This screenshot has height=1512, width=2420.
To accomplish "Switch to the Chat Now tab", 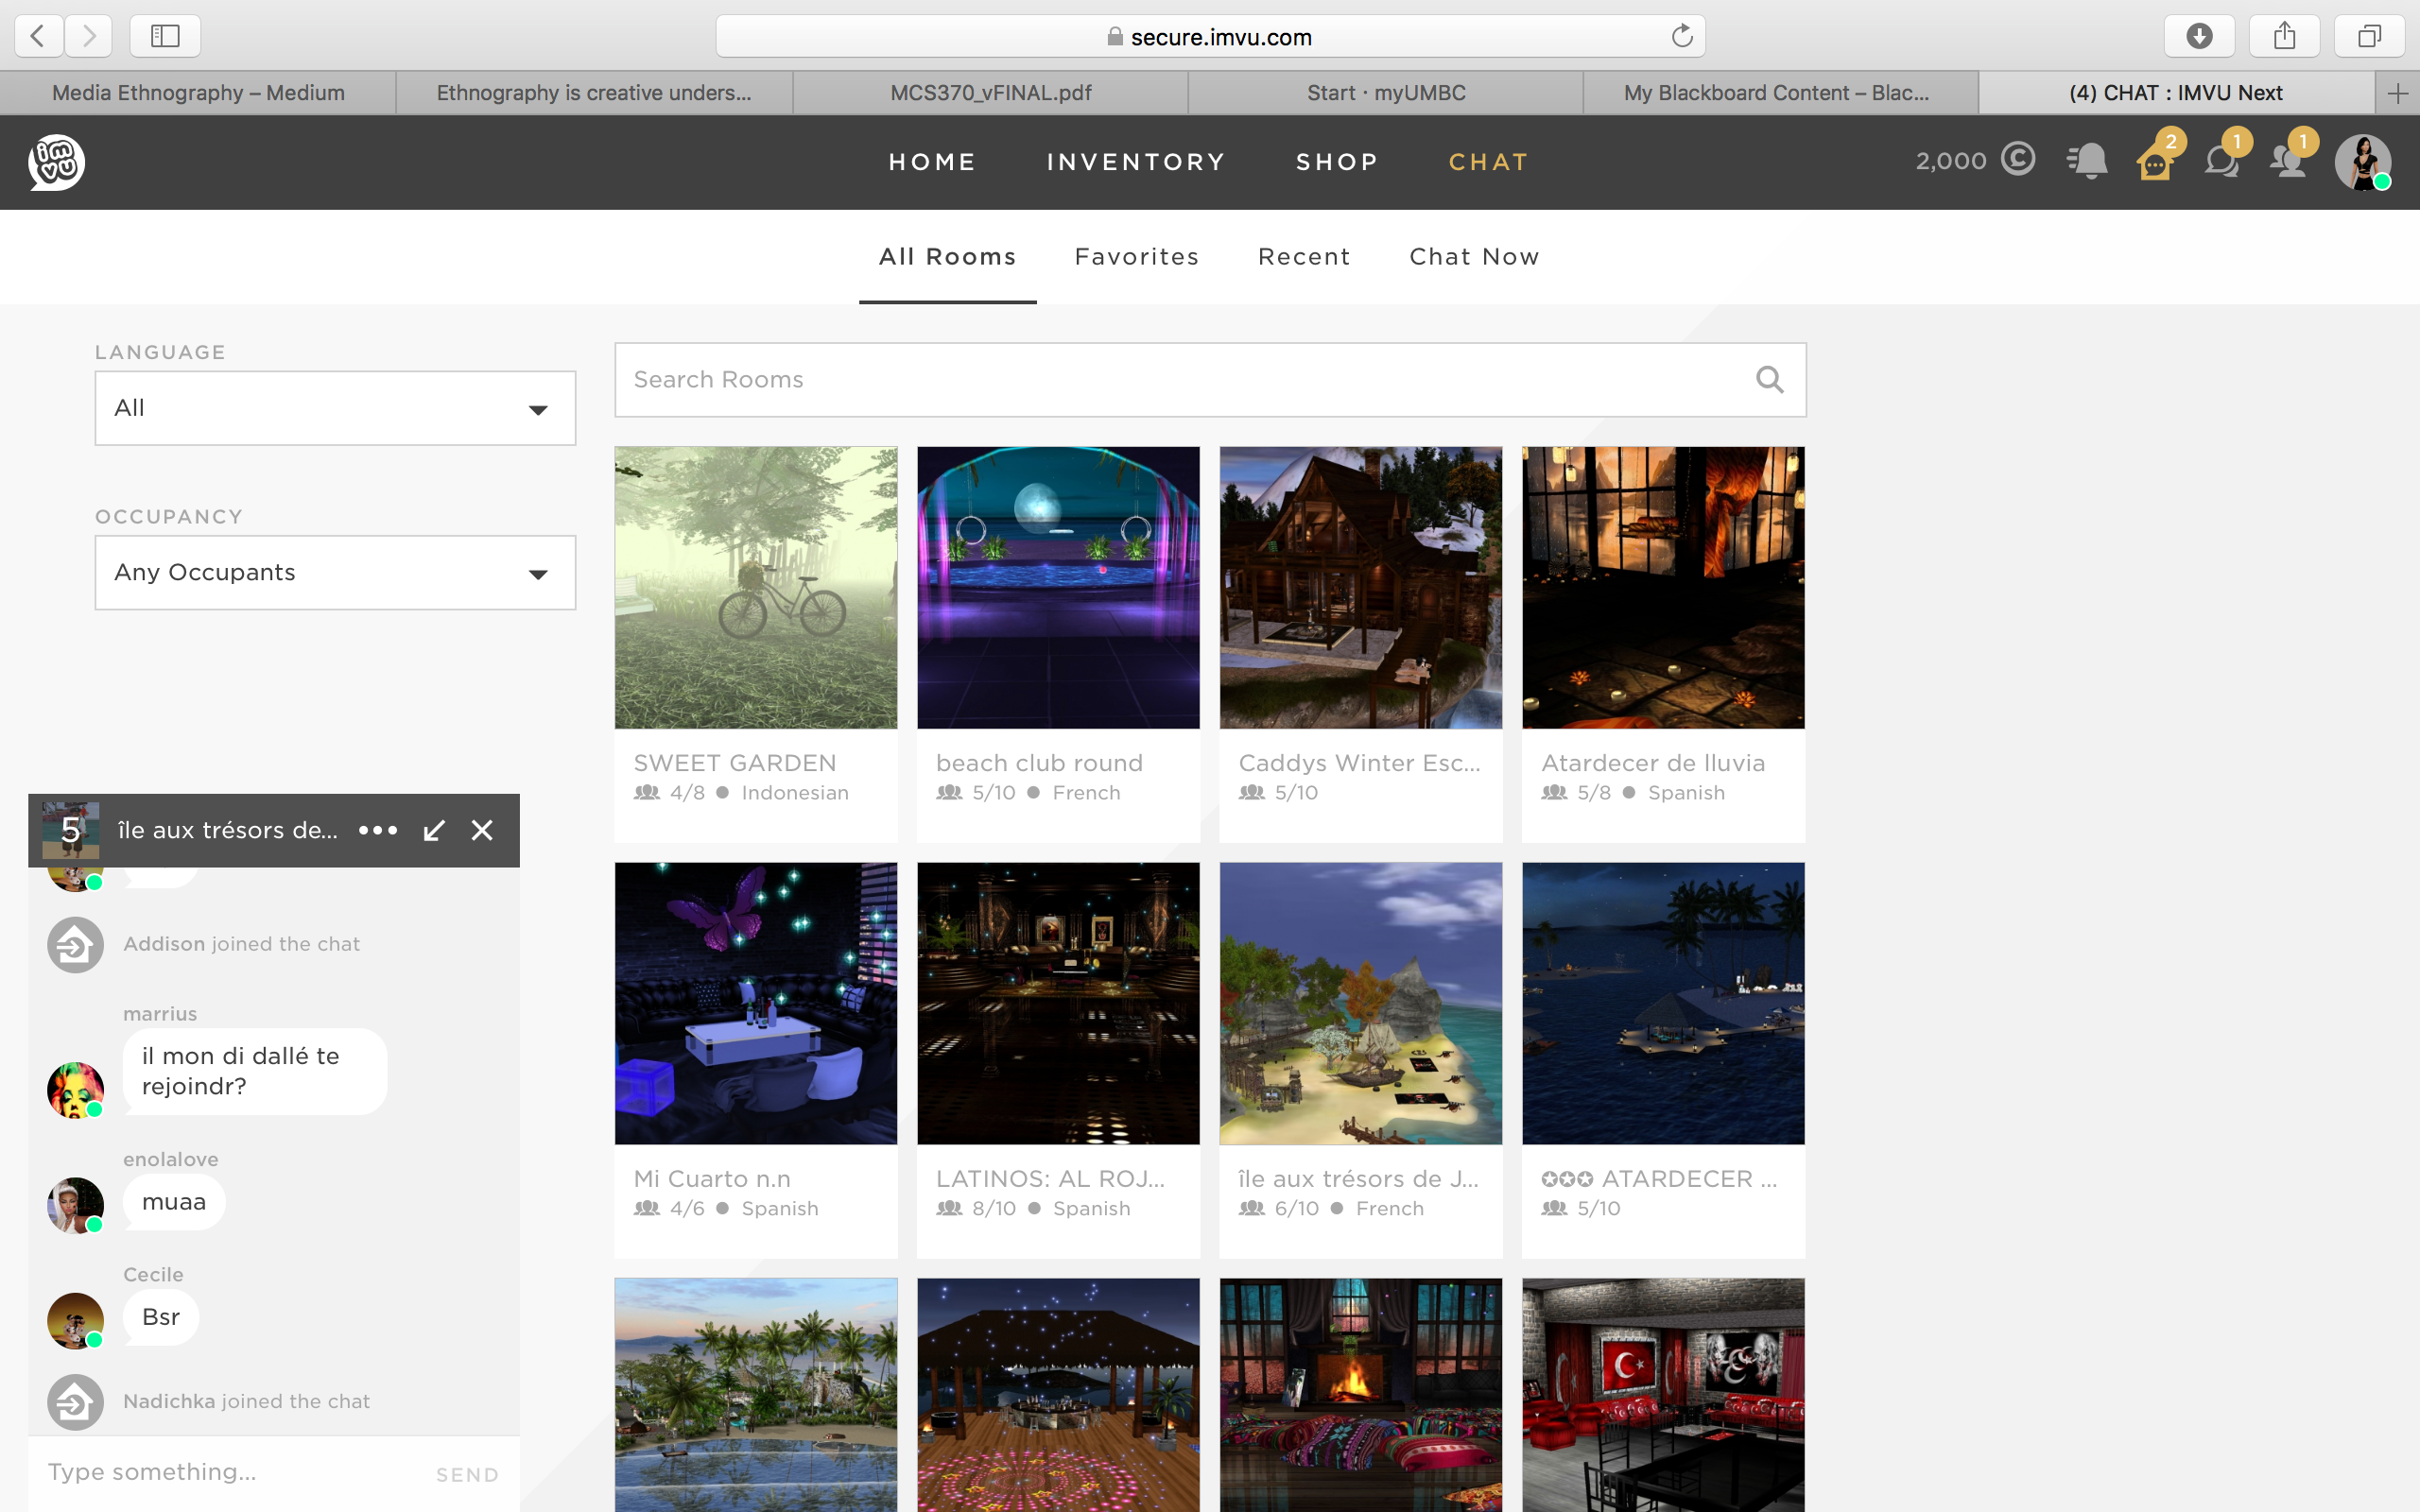I will click(x=1474, y=257).
